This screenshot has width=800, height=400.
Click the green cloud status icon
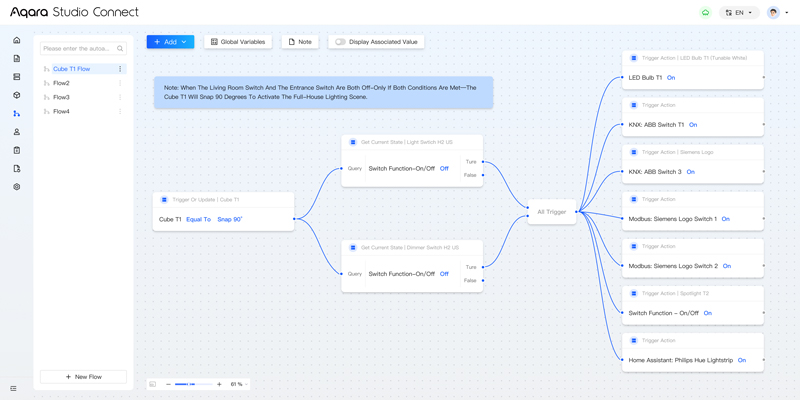click(705, 13)
